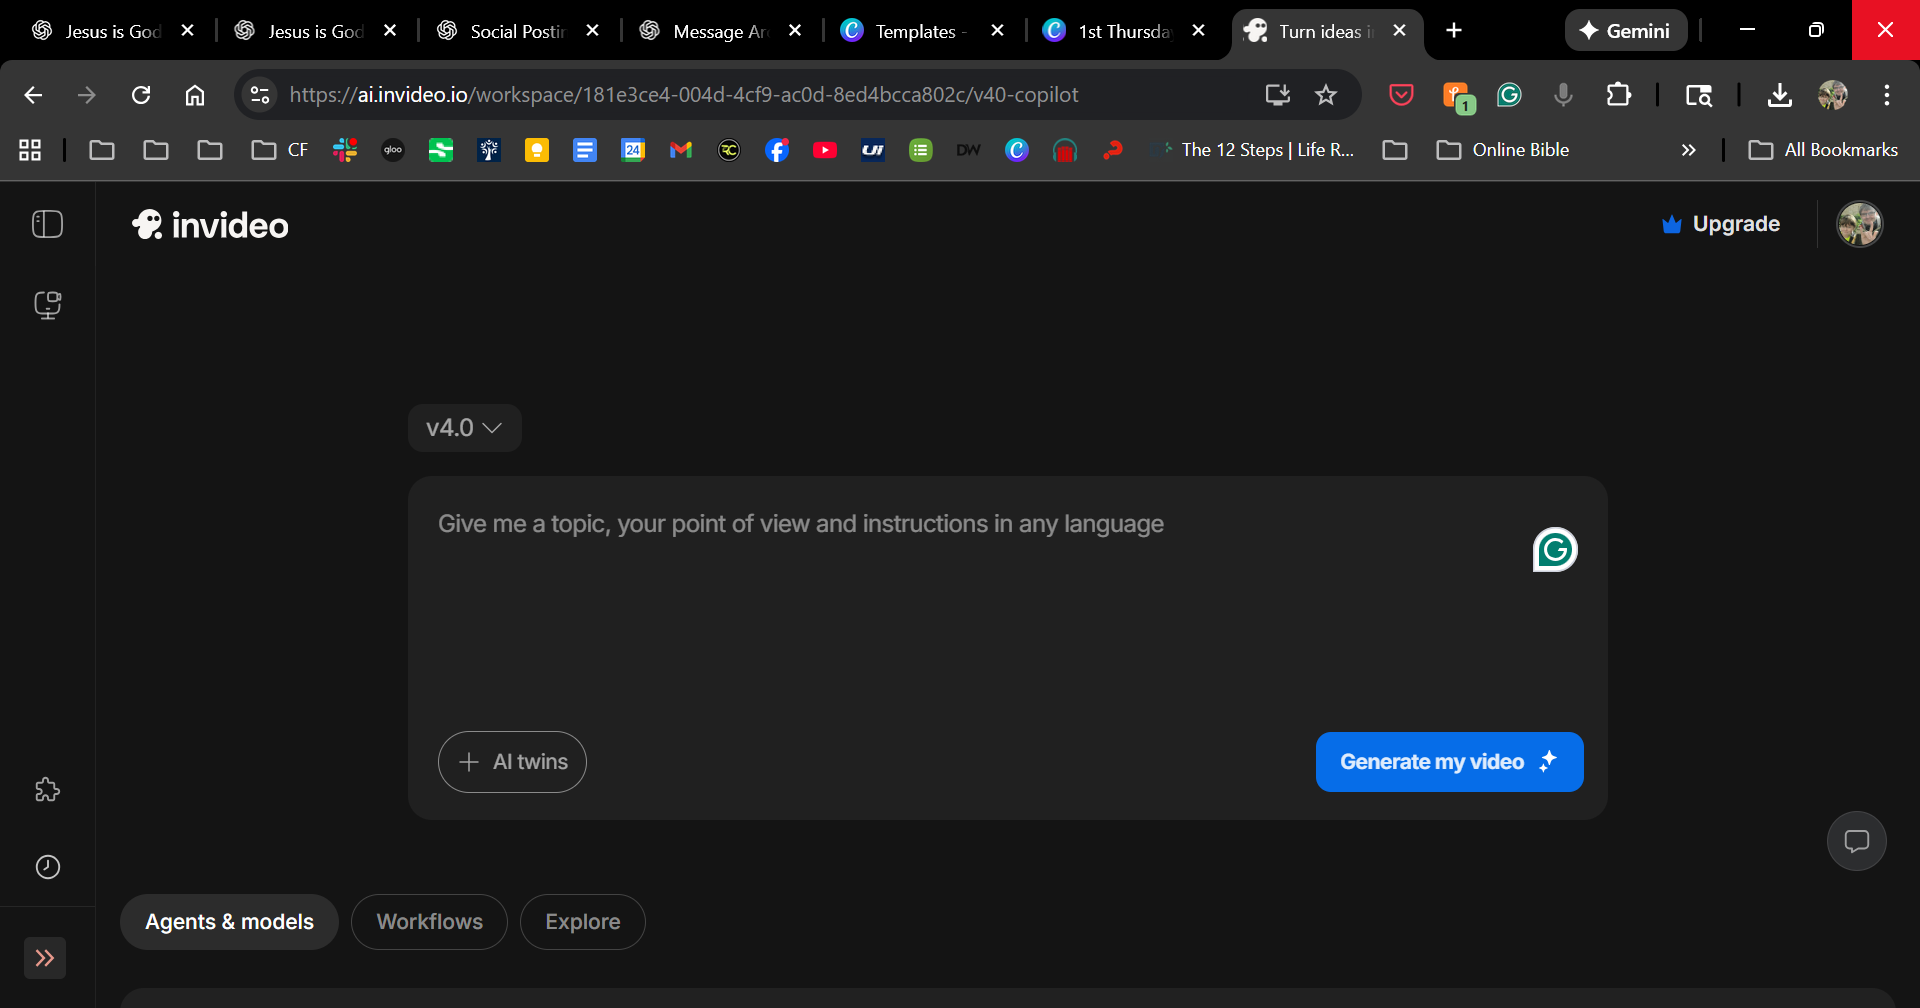Screen dimensions: 1920x1008
Task: Expand the v4.0 version dropdown
Action: 464,428
